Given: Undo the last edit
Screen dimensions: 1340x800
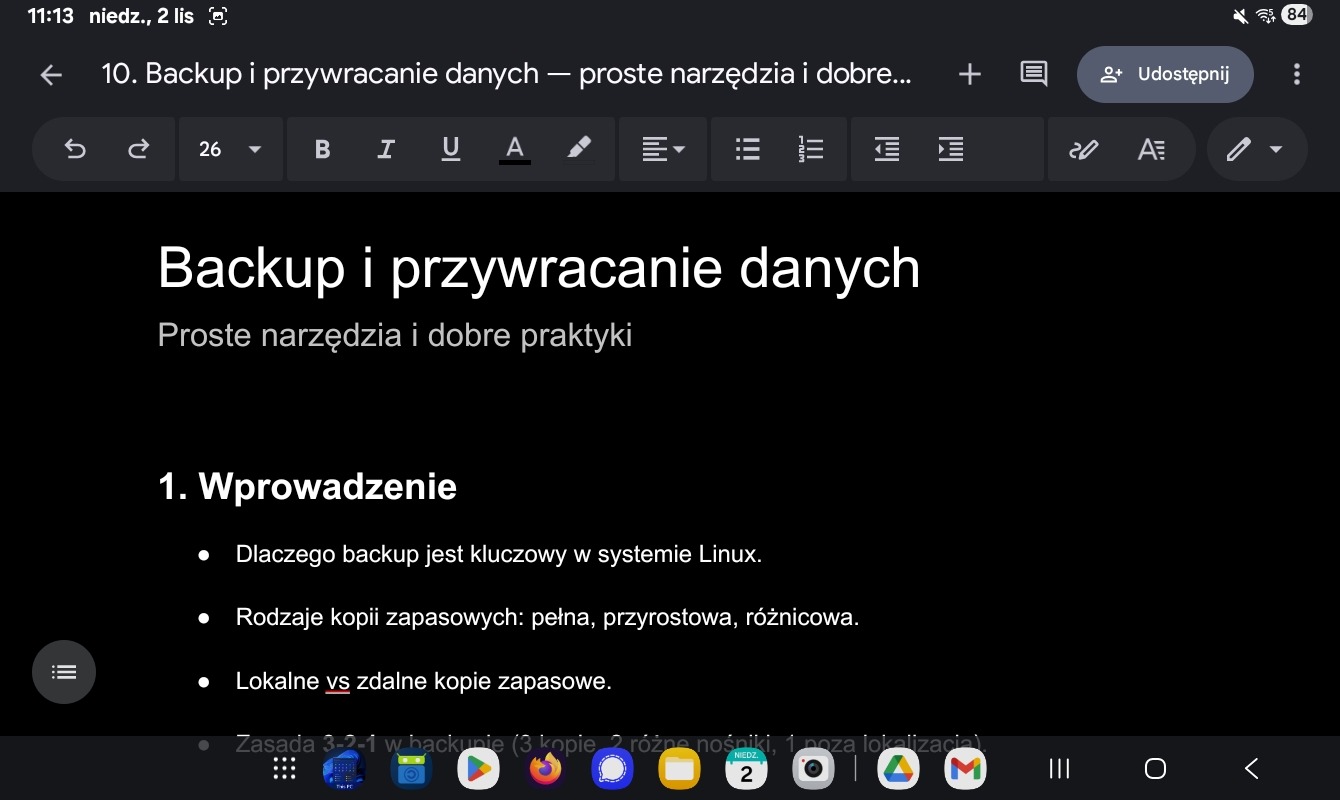Looking at the screenshot, I should [x=75, y=149].
